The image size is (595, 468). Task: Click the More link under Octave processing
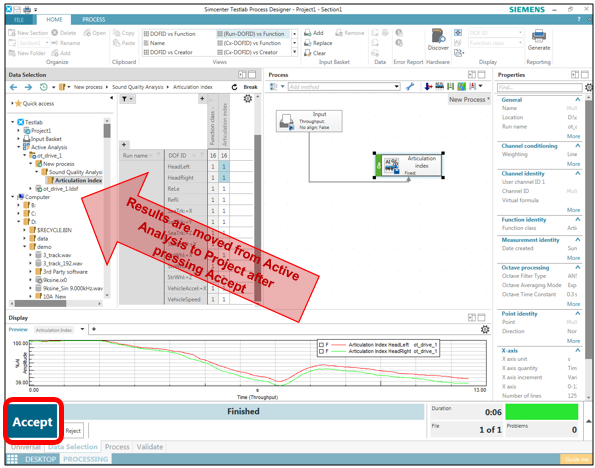573,304
